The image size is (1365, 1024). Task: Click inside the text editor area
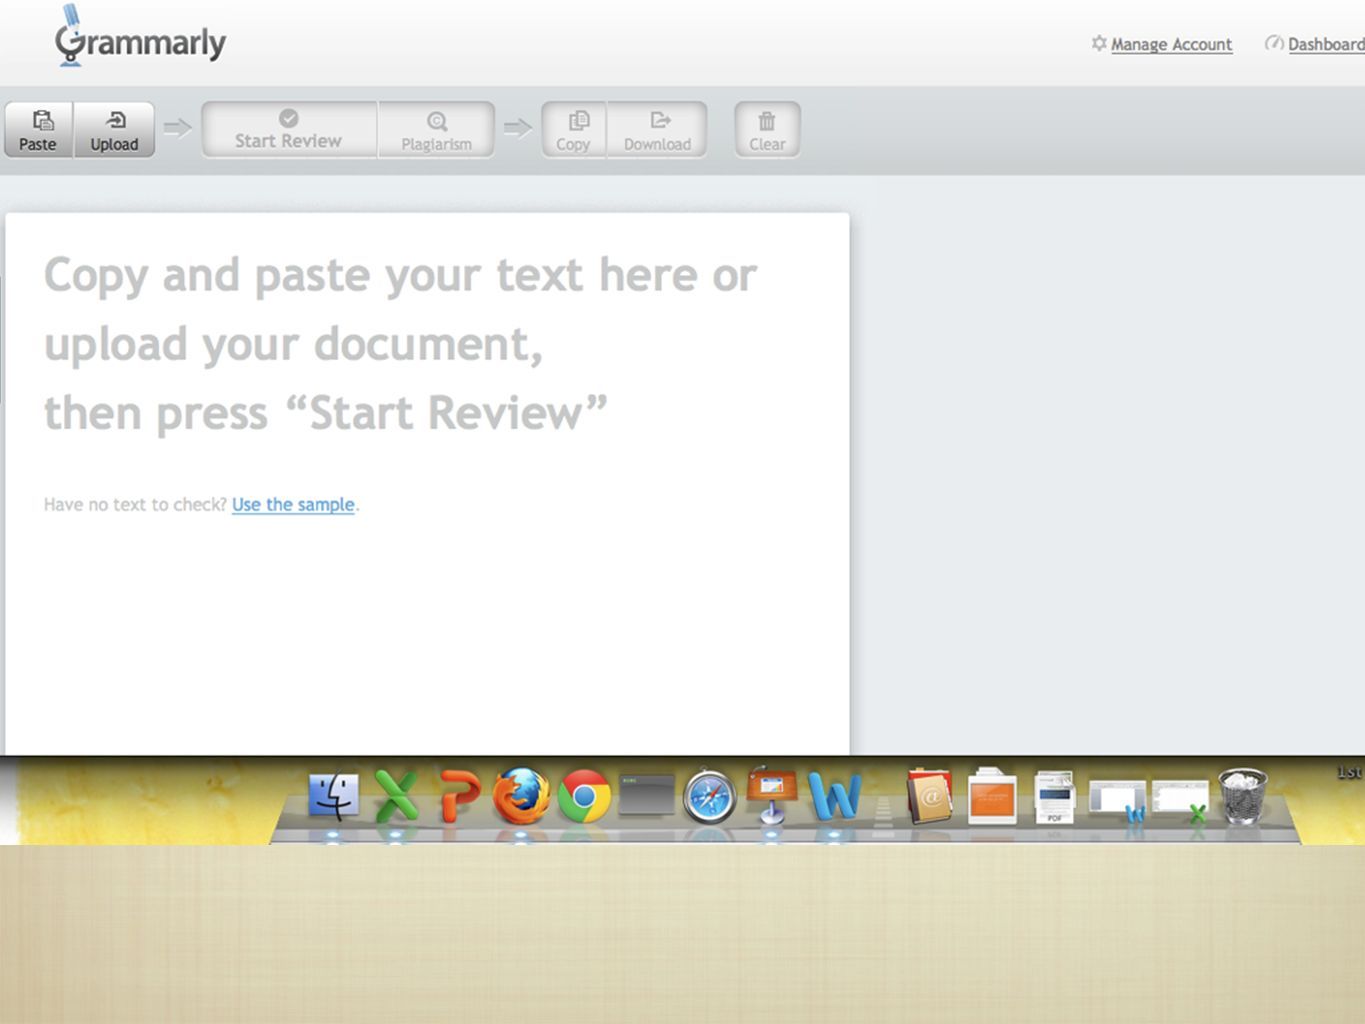tap(427, 484)
